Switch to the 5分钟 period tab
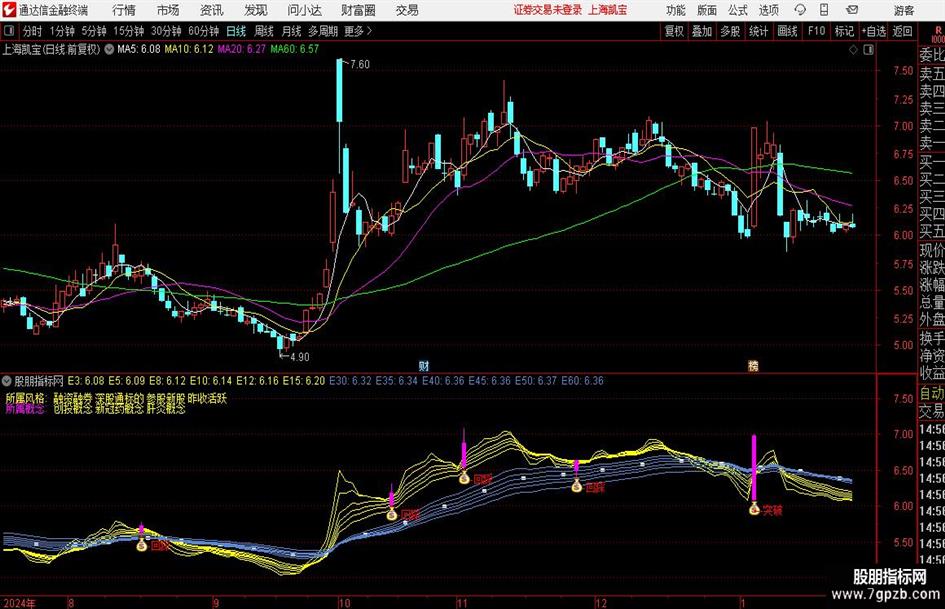Screen dimensions: 945x609 click(94, 31)
